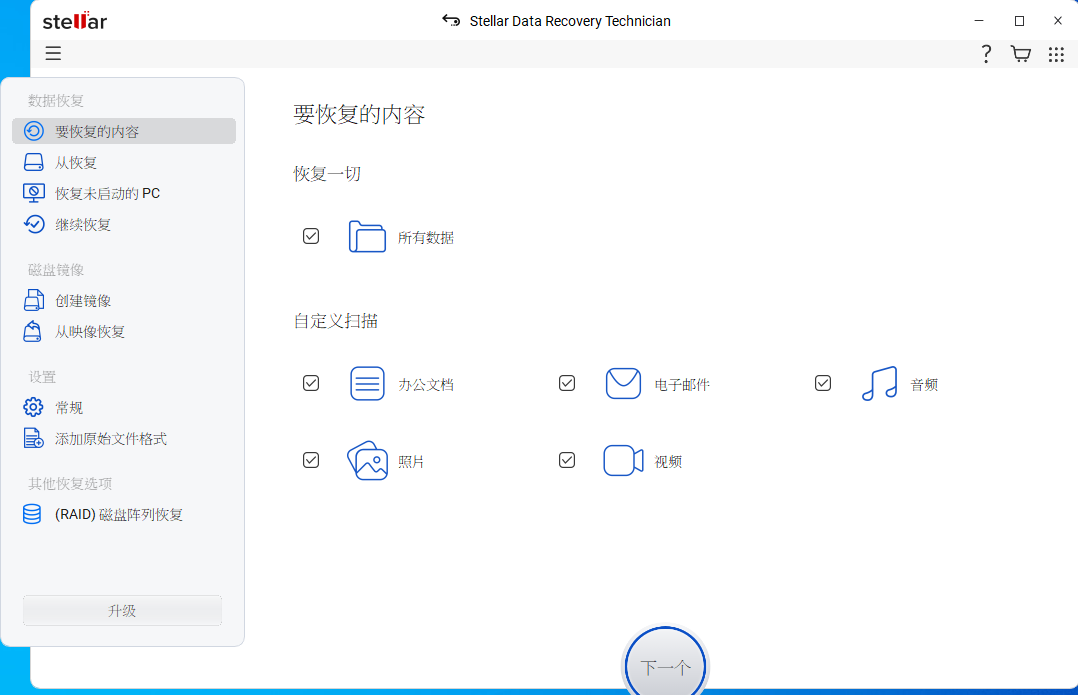Open 创建镜像 in the sidebar
1078x695 pixels.
(x=83, y=301)
